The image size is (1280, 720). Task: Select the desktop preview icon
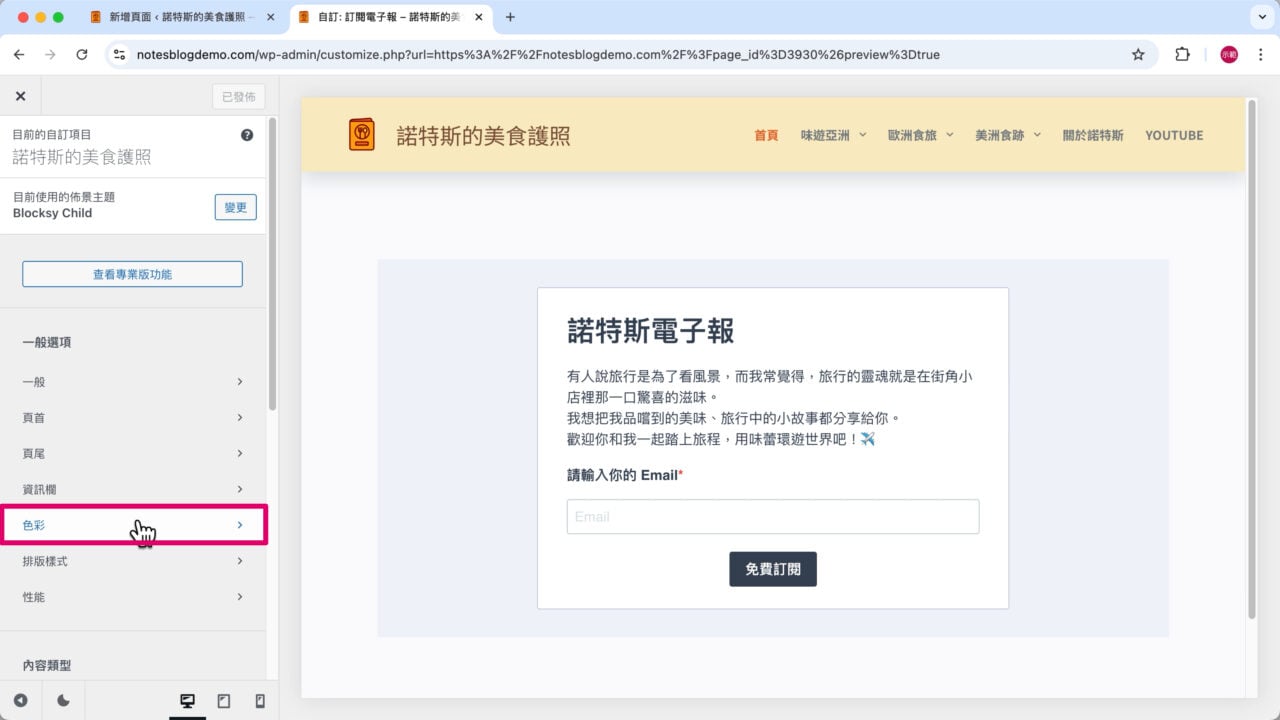coord(188,701)
